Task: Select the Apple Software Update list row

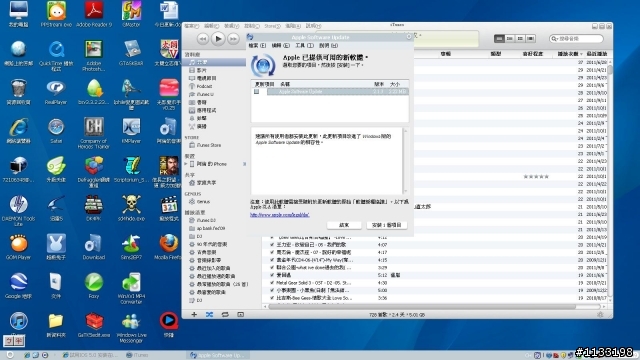Action: [x=330, y=91]
